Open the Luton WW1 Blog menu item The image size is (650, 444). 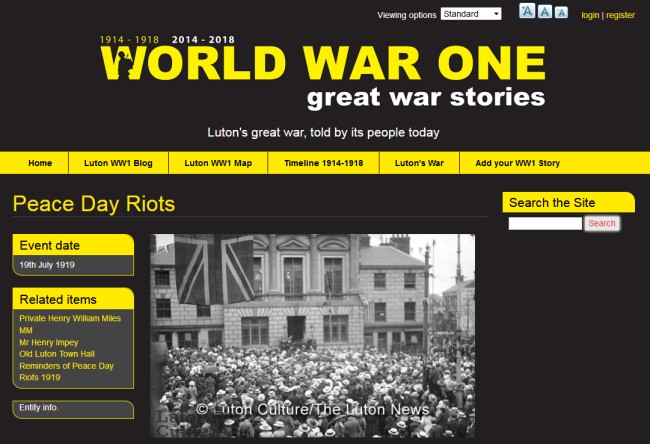(118, 163)
